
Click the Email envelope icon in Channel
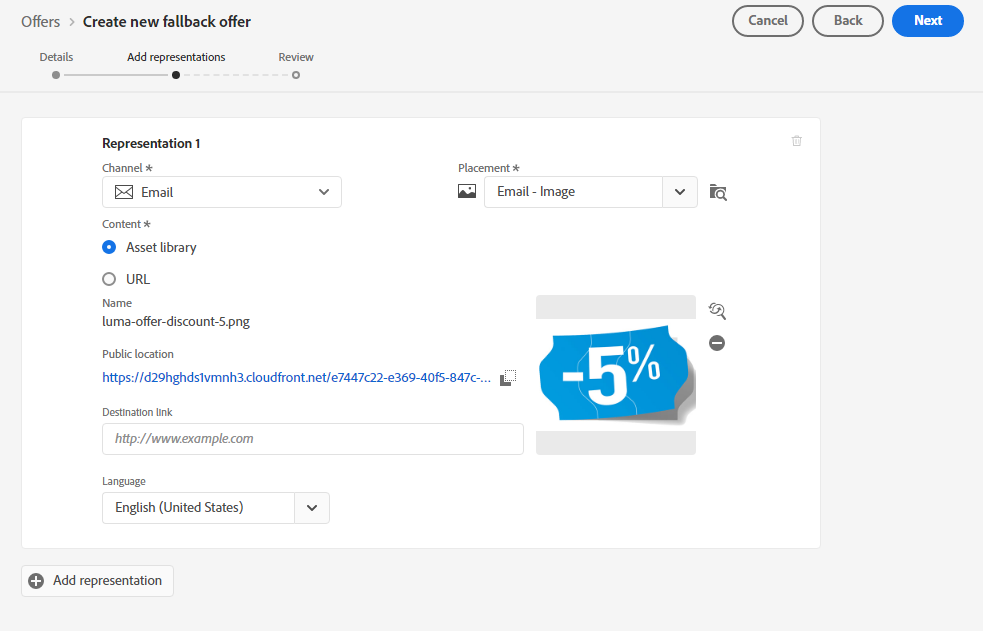point(124,192)
